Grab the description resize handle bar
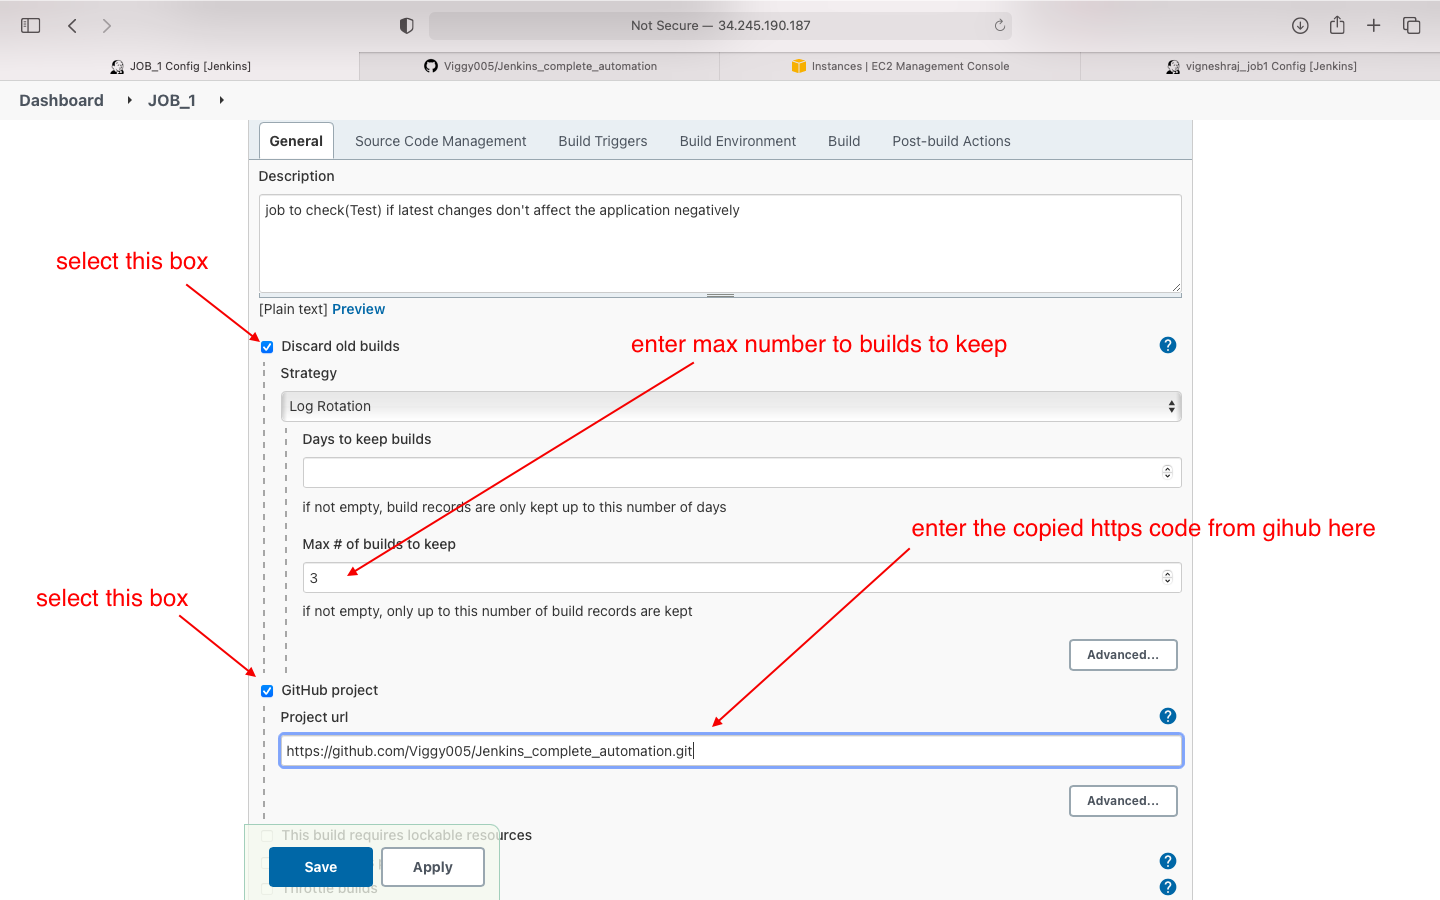This screenshot has height=900, width=1440. click(720, 296)
